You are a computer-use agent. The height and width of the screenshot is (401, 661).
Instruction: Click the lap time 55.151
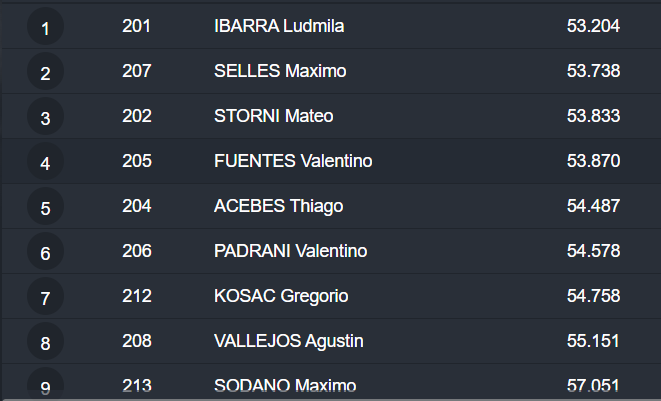pyautogui.click(x=593, y=341)
